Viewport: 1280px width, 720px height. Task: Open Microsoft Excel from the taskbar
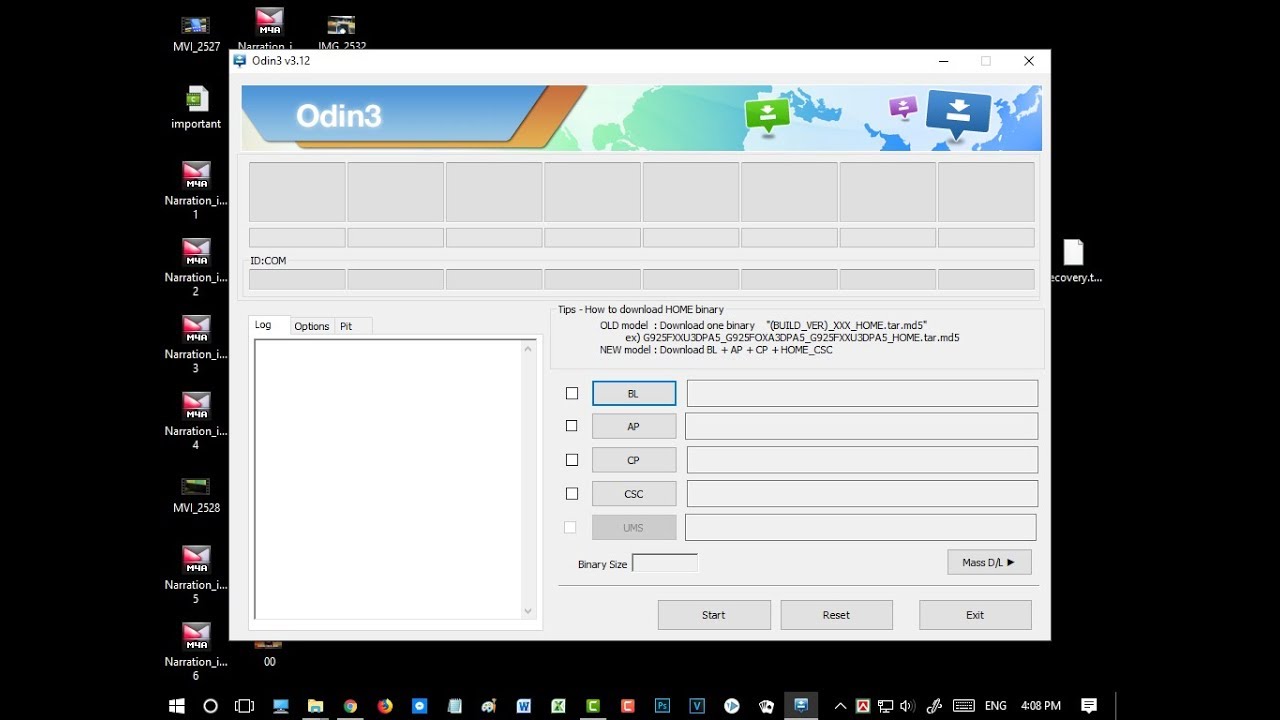coord(558,705)
